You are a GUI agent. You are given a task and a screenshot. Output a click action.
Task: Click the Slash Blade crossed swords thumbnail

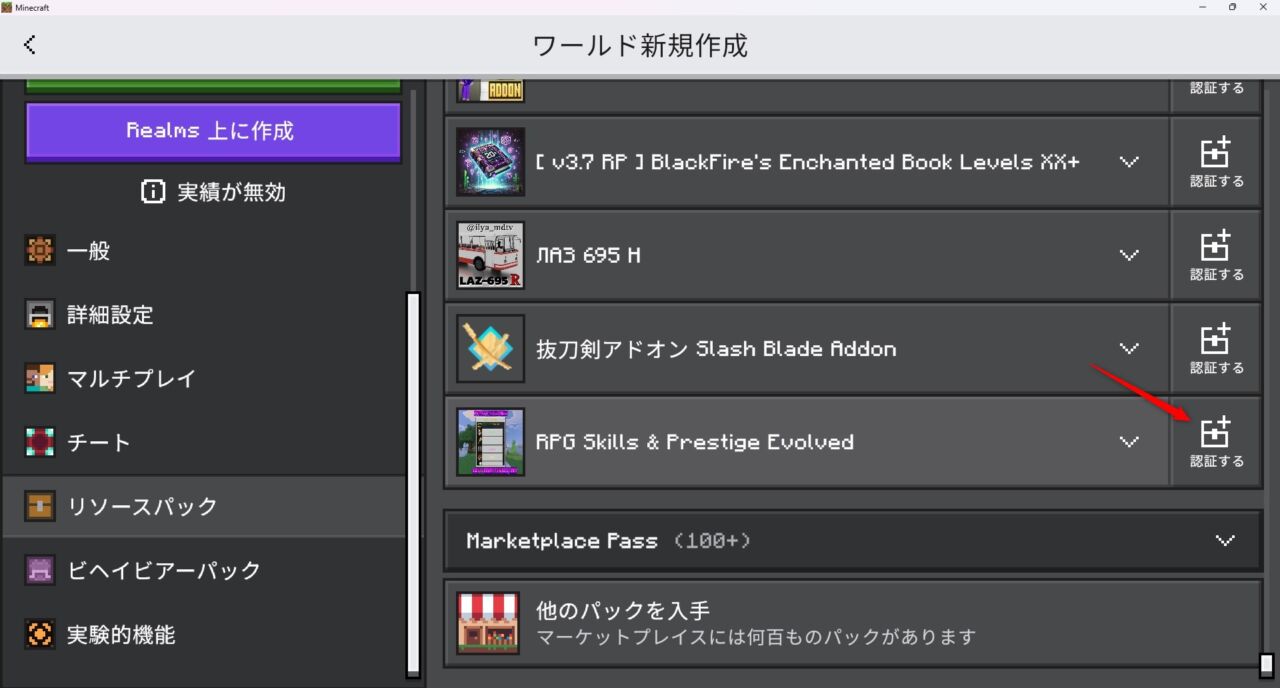coord(490,349)
